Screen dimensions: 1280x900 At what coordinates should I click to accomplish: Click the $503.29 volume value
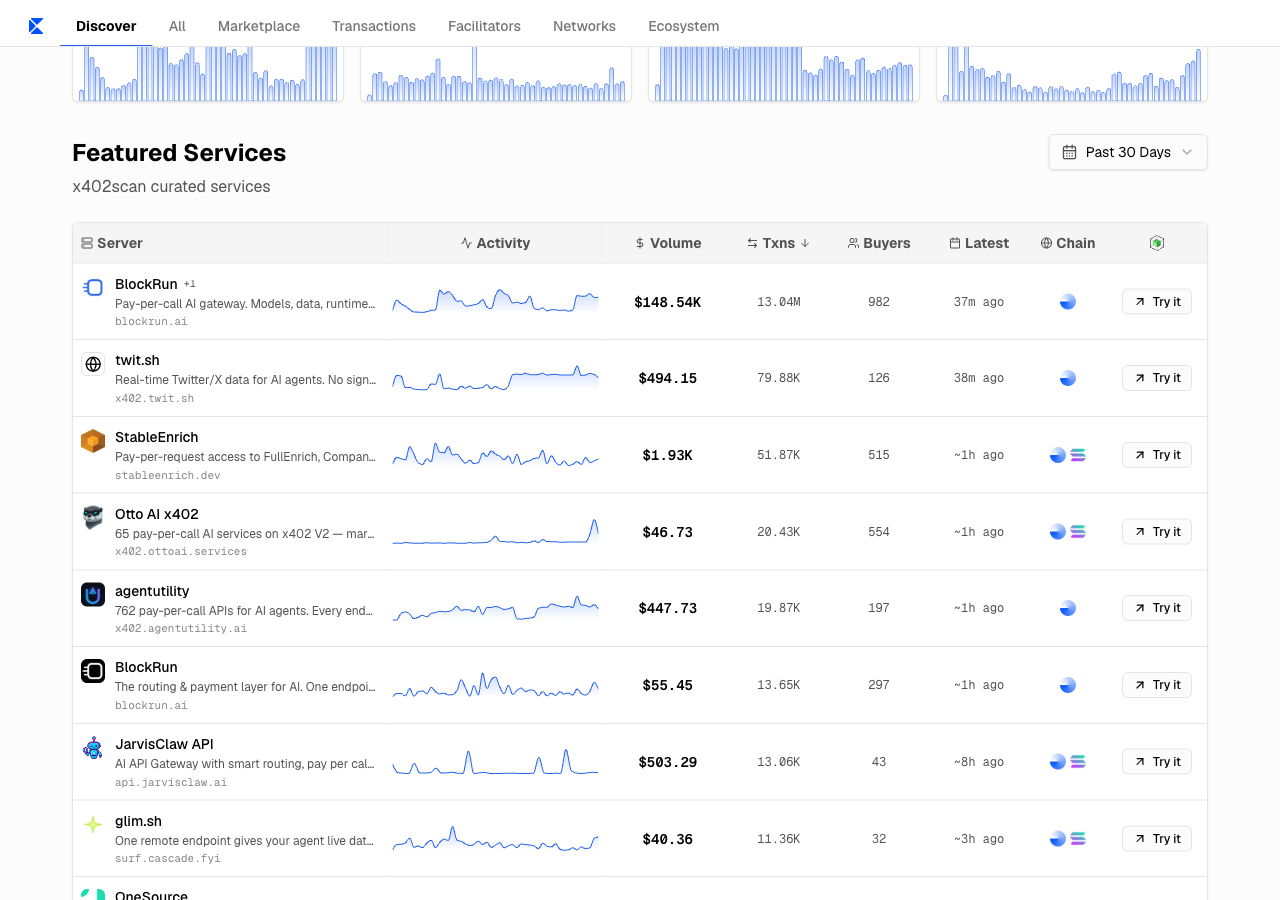668,762
